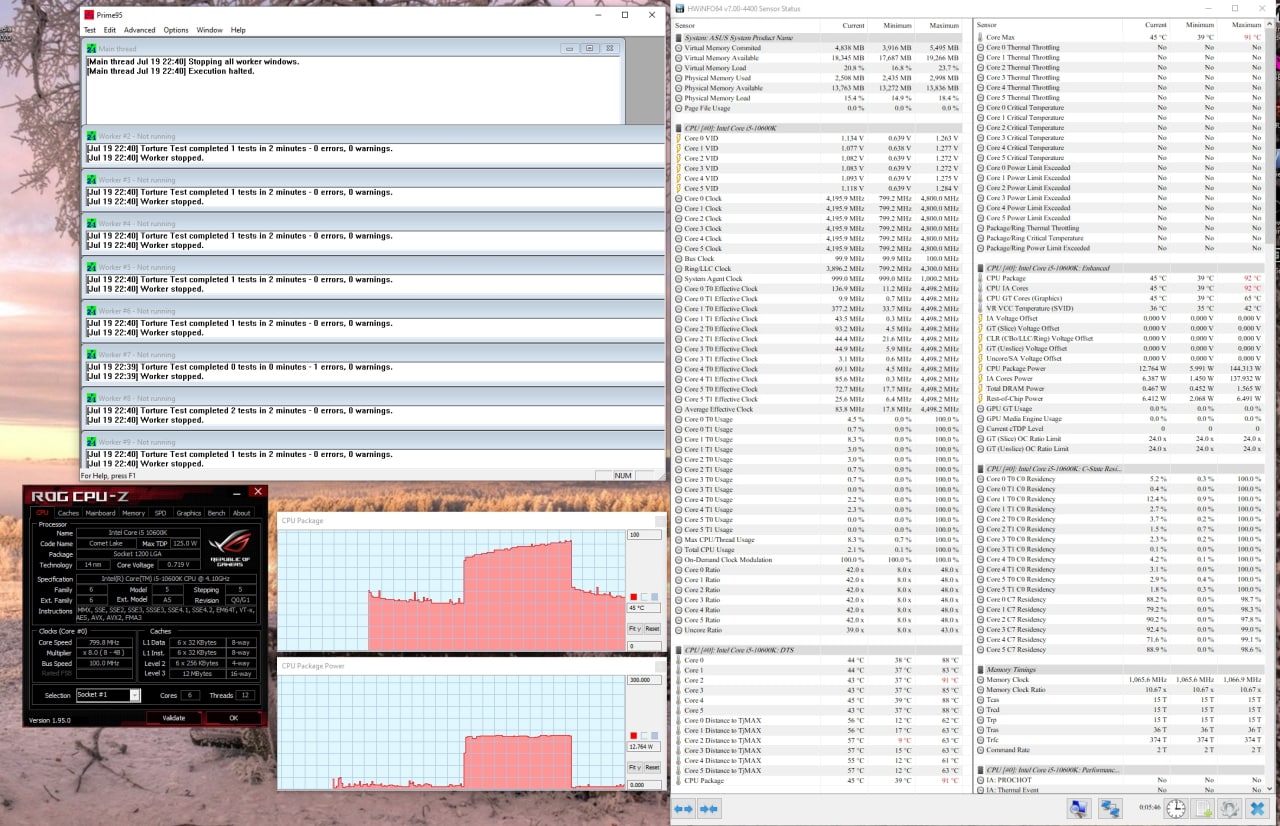Switch to the Mainboard tab in CPU-Z

point(100,513)
